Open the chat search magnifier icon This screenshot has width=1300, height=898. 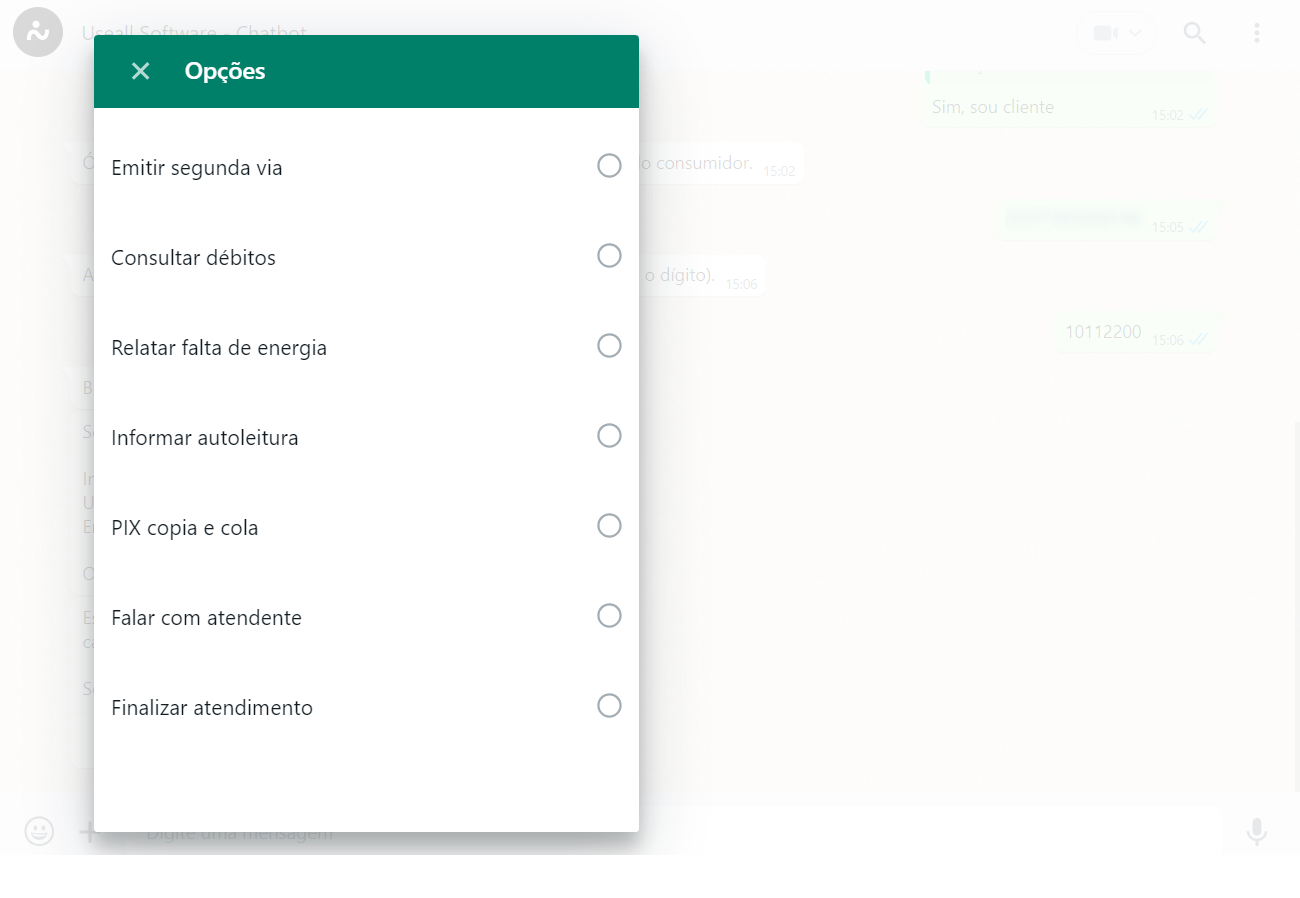[x=1194, y=33]
